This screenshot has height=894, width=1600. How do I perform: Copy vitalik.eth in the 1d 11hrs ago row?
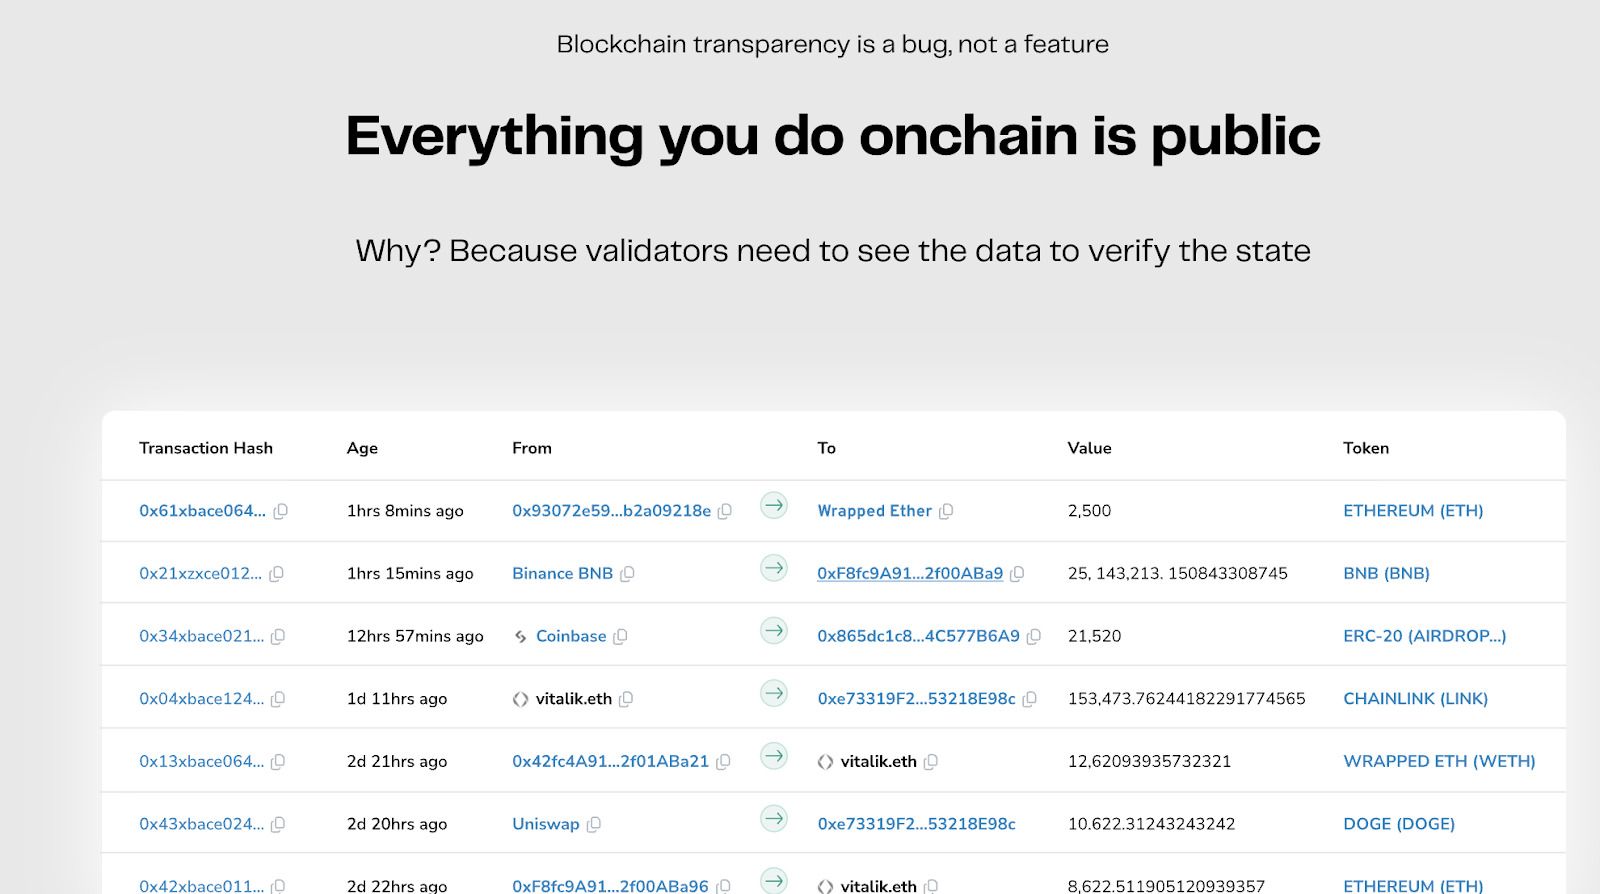pos(626,699)
